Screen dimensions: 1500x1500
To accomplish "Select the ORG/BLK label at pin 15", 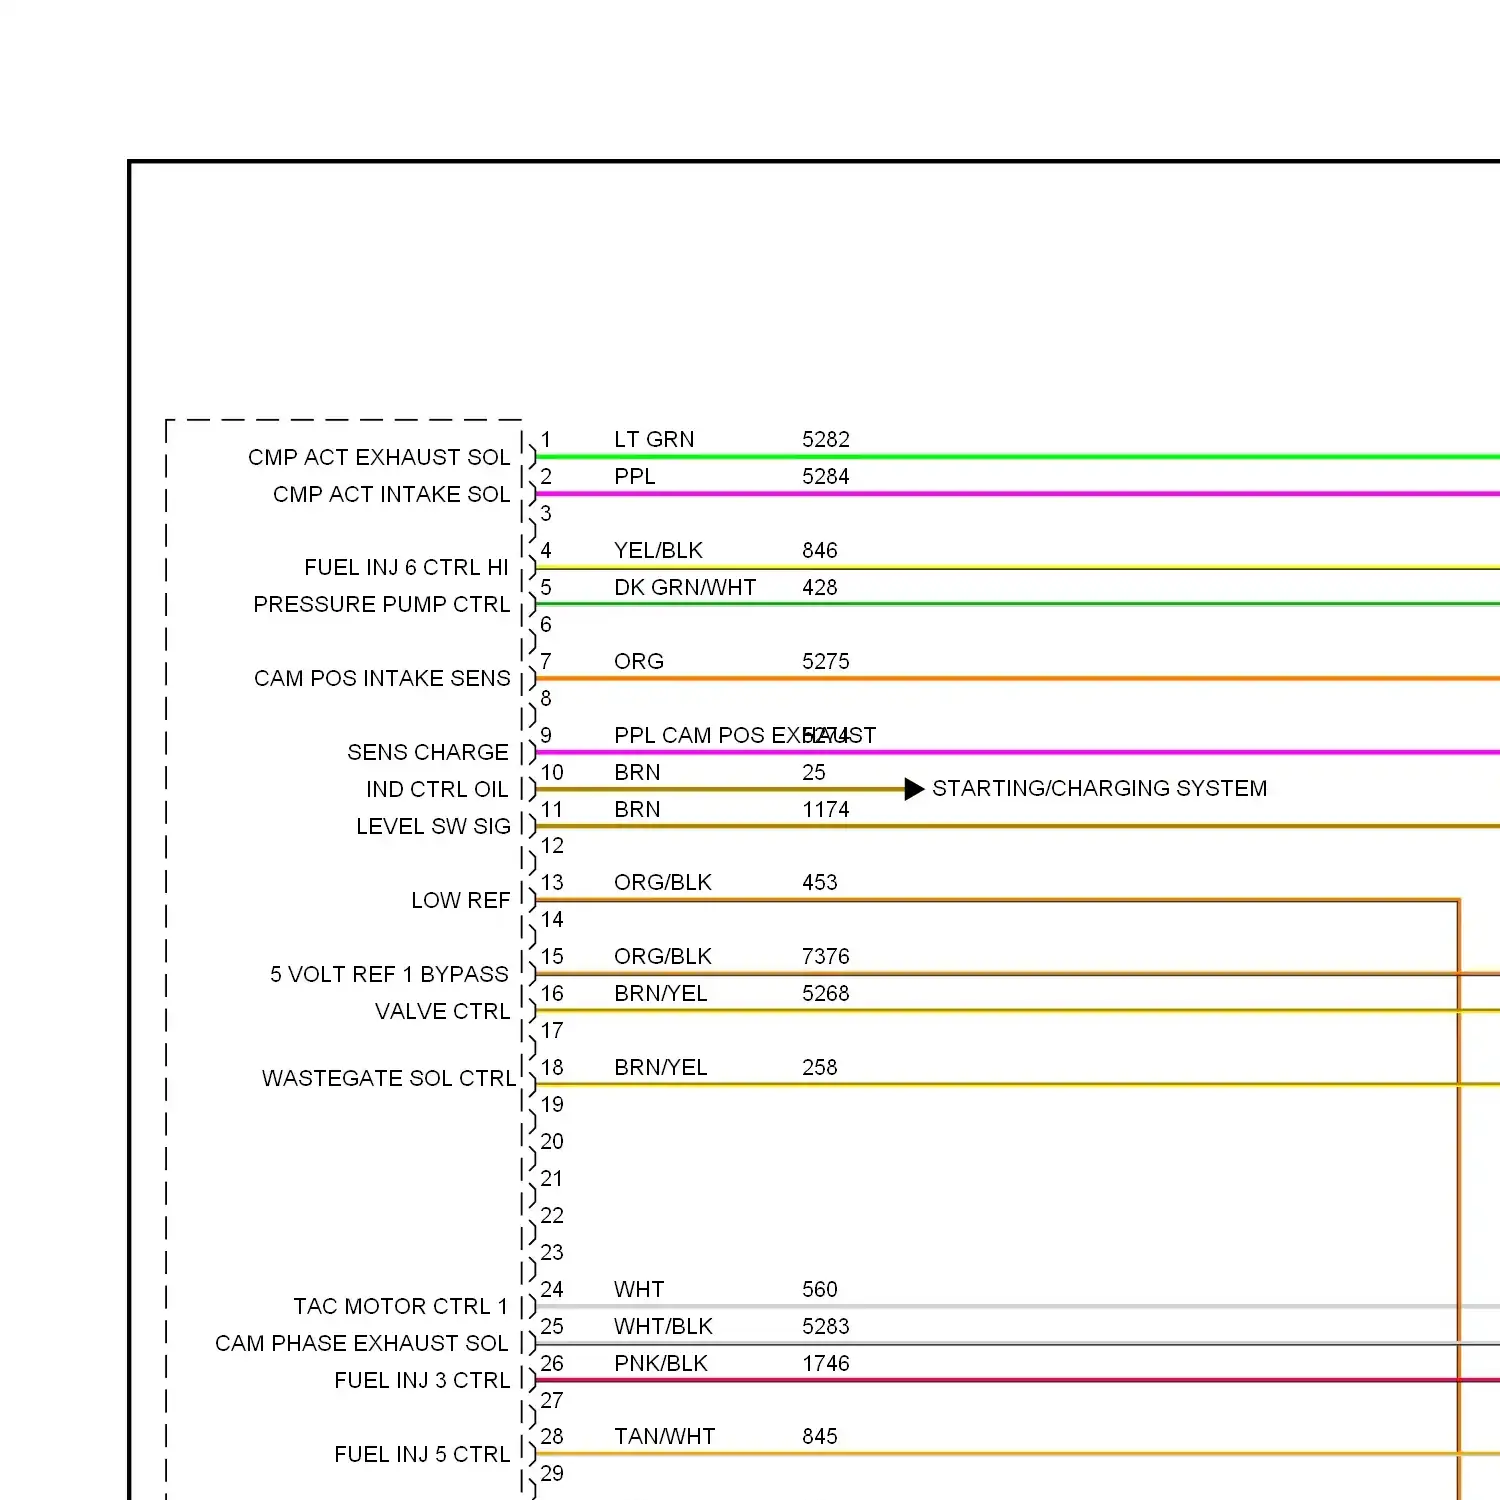I will click(663, 957).
